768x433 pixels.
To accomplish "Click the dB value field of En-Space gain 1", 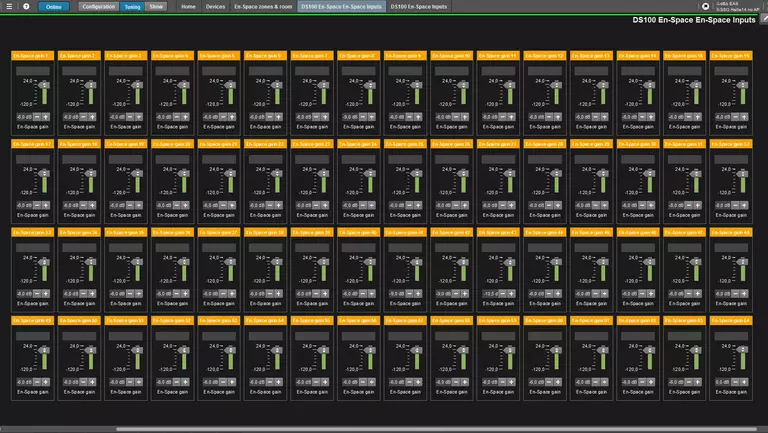I will tap(24, 117).
